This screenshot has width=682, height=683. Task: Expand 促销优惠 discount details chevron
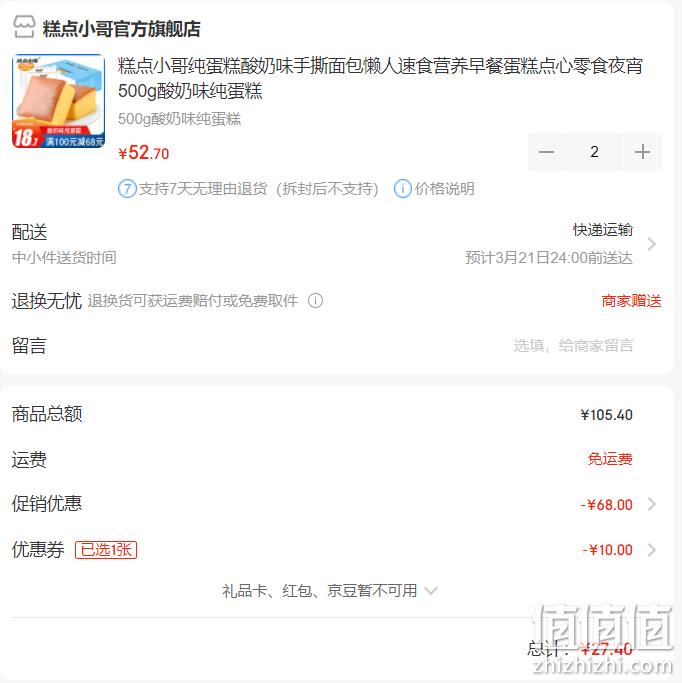coord(652,504)
